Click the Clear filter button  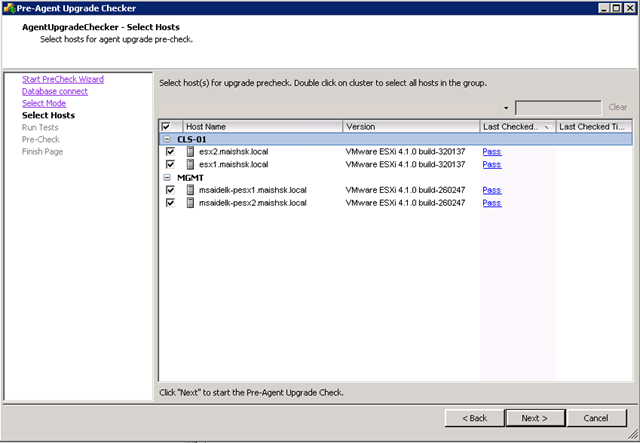tap(618, 107)
